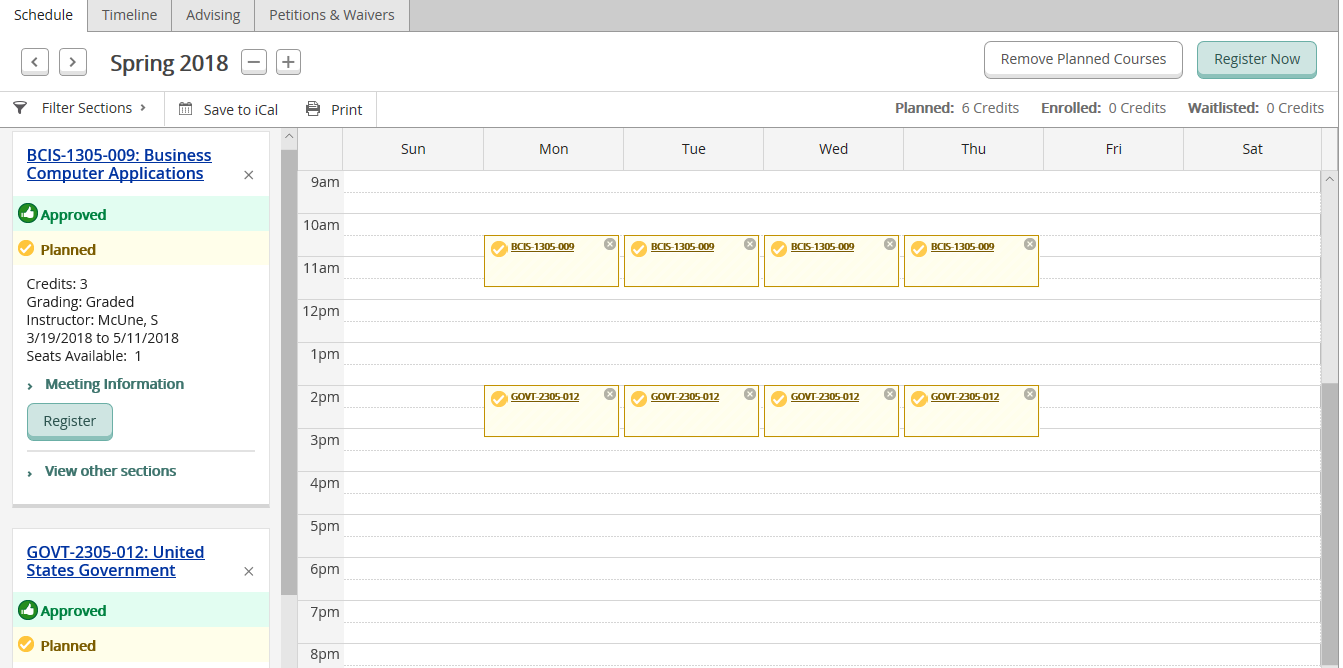Click Seats Available: 1 text
This screenshot has height=668, width=1343.
point(84,356)
